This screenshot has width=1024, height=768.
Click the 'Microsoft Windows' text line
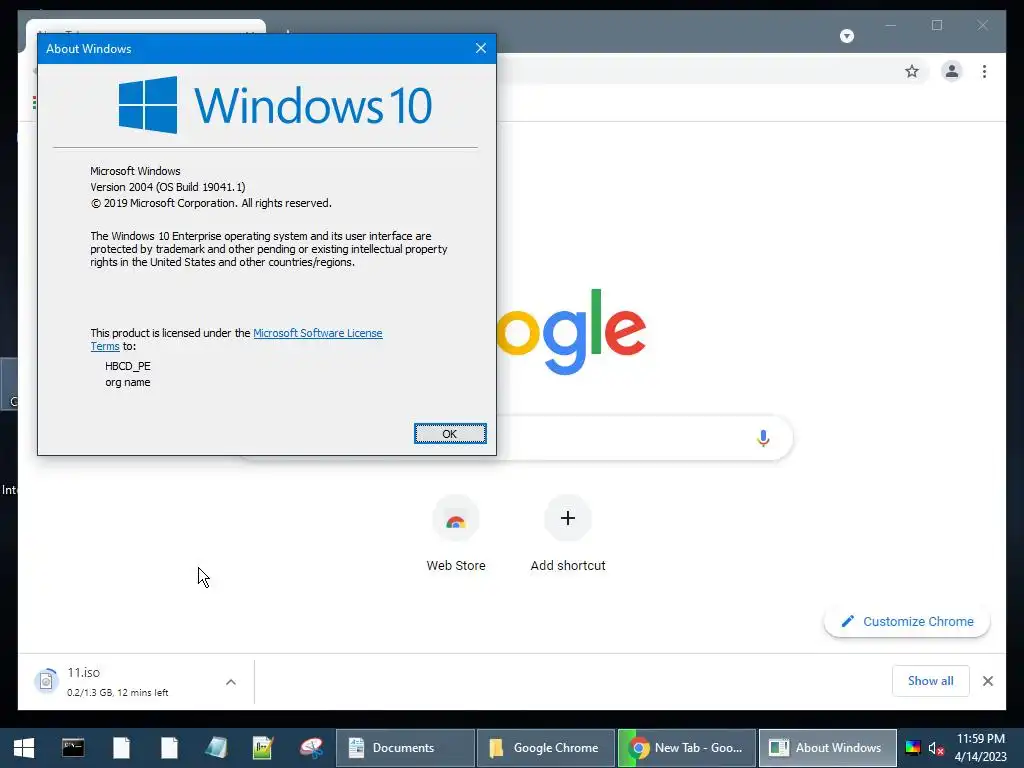pos(135,171)
